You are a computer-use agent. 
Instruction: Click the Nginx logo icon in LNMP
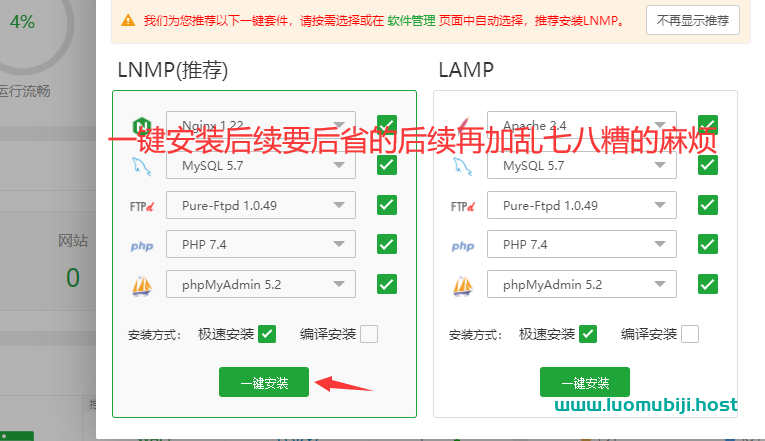(x=142, y=126)
